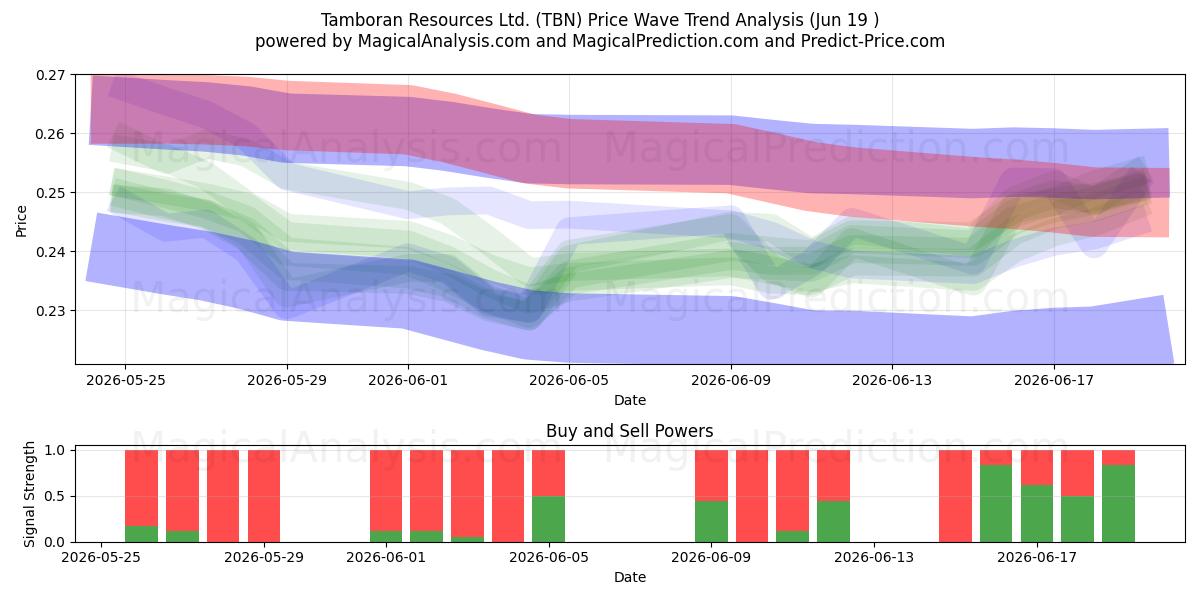Click the bar at the 2026-06-01 tick
Image resolution: width=1200 pixels, height=600 pixels.
point(386,496)
